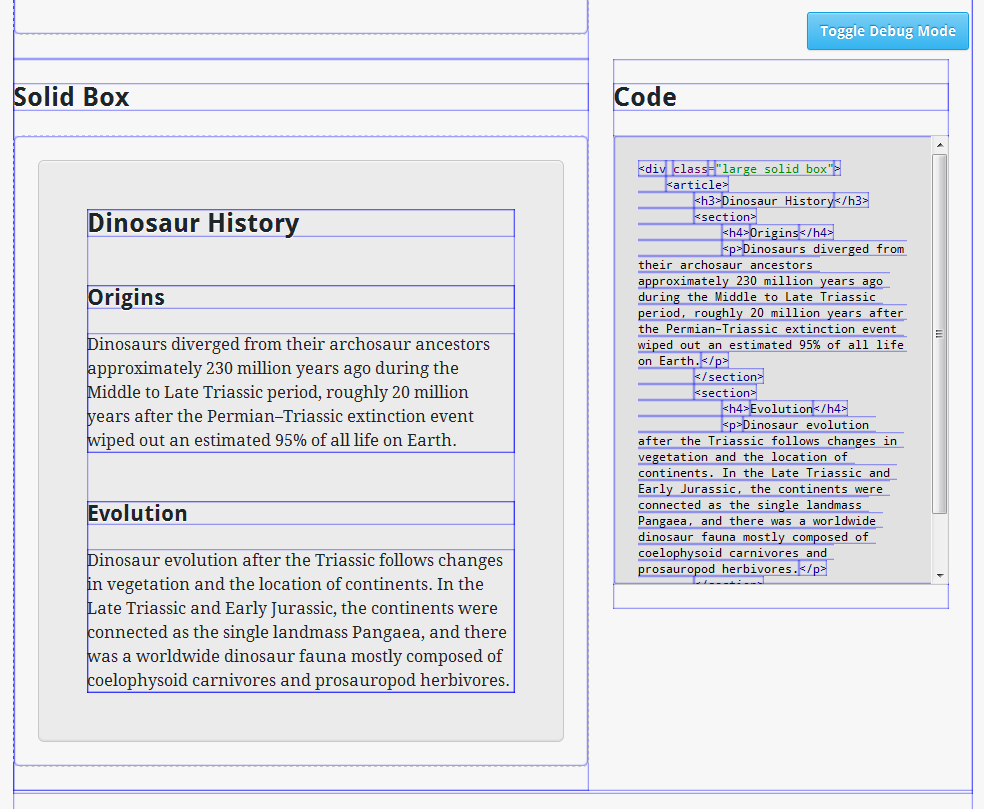Click the code panel scroll down arrow
The width and height of the screenshot is (984, 809).
click(940, 576)
